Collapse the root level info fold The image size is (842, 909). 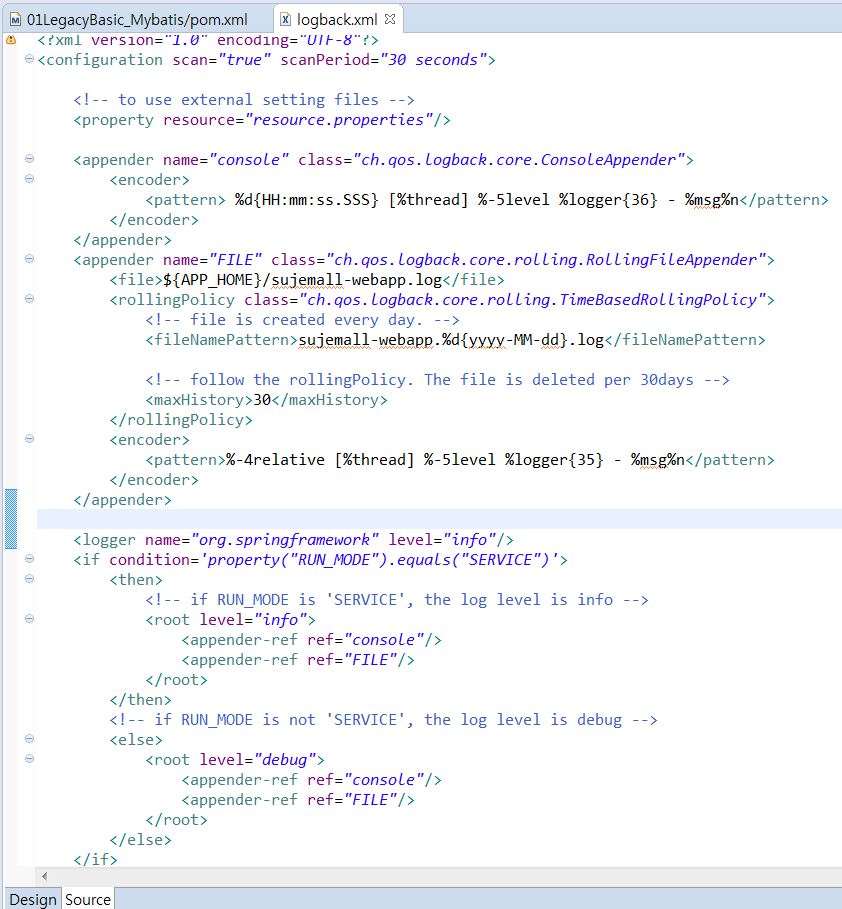coord(30,619)
